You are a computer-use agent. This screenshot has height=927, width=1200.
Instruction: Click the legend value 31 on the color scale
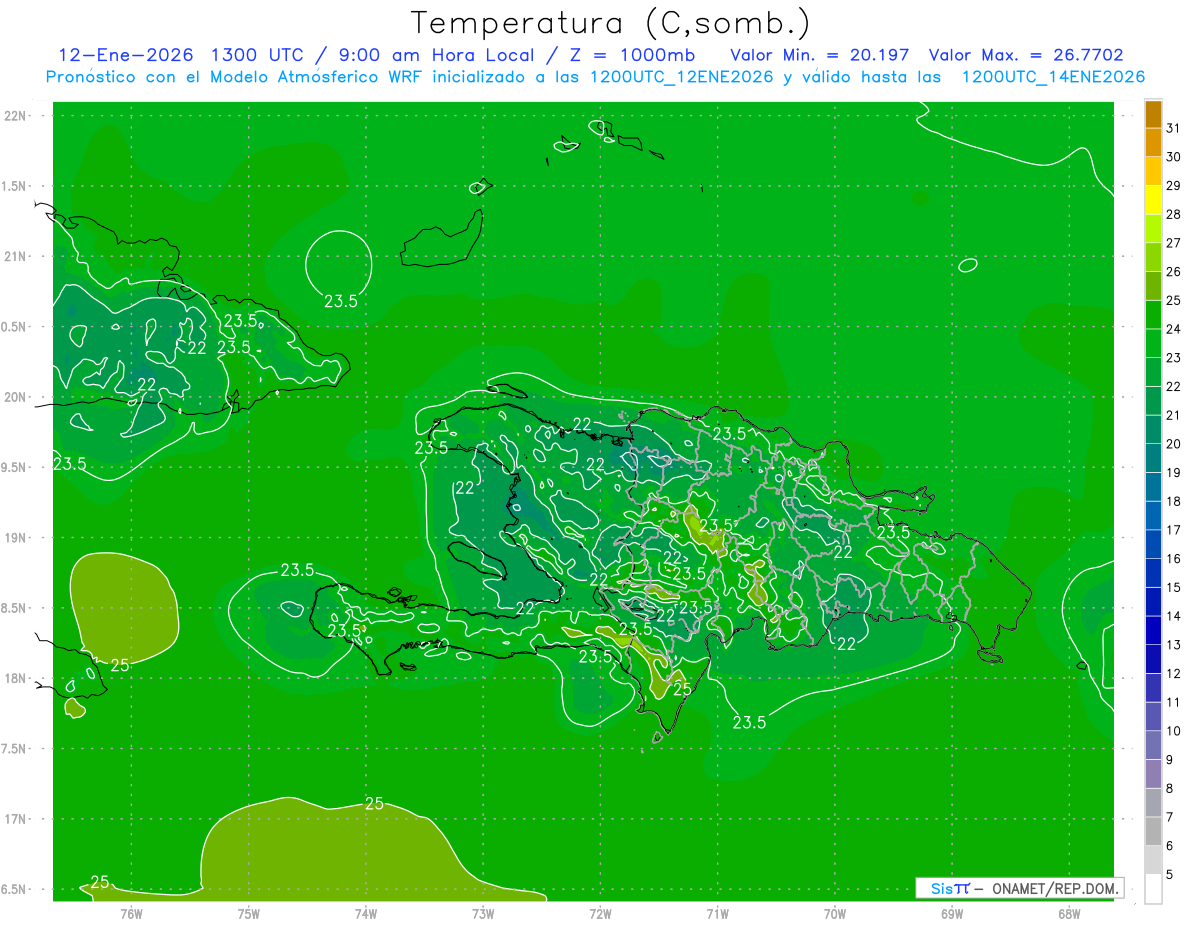click(1173, 128)
